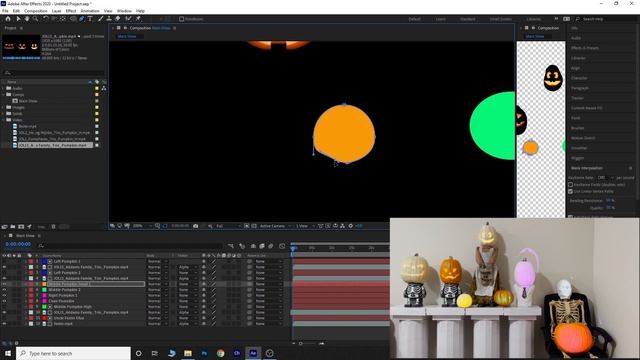Open the Effect menu
The height and width of the screenshot is (360, 640).
(71, 11)
